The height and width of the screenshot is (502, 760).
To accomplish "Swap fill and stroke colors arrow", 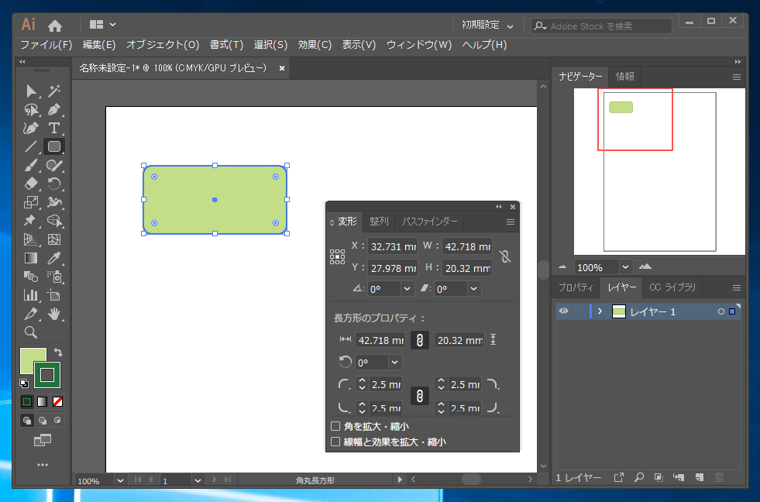I will [58, 352].
